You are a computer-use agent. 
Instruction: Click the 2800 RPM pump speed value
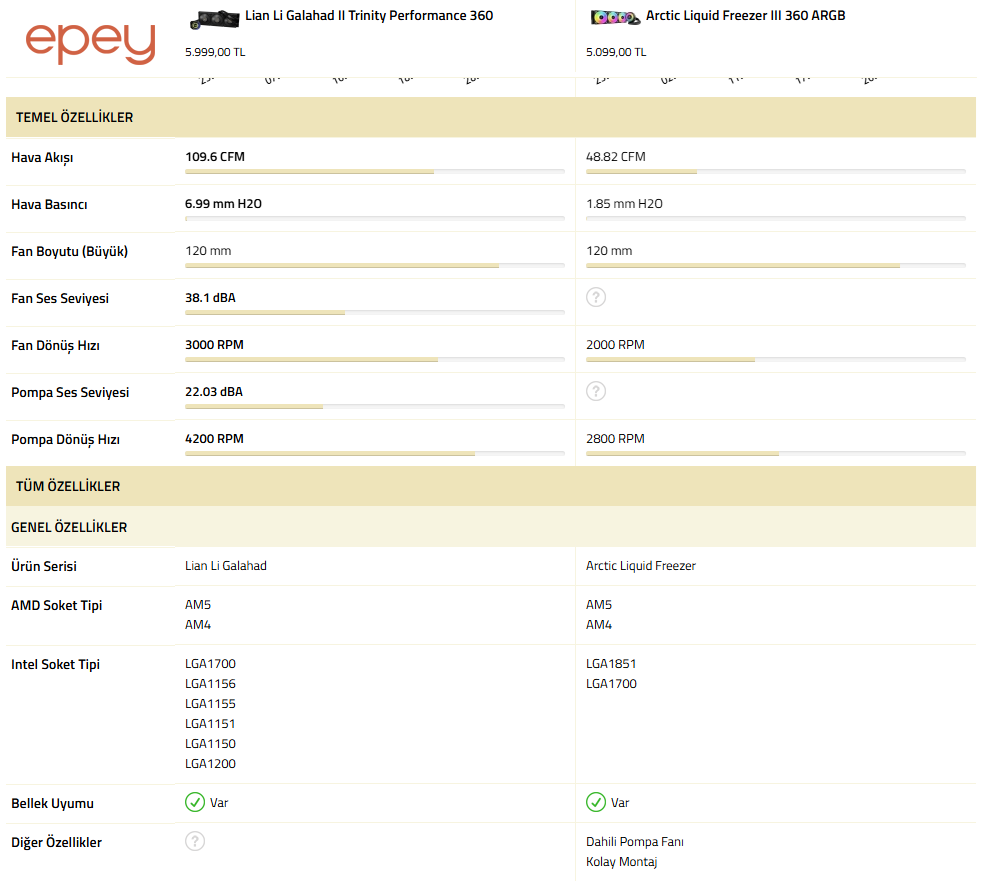615,439
